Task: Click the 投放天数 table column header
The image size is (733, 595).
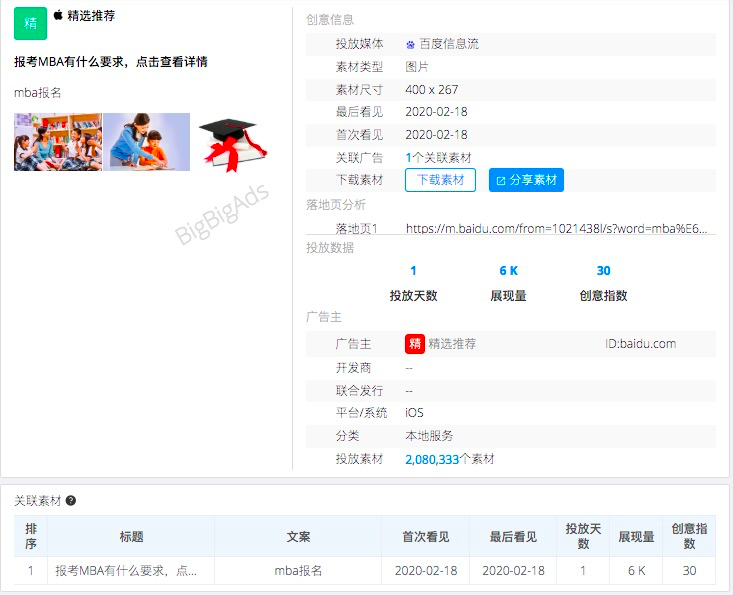Action: tap(583, 536)
